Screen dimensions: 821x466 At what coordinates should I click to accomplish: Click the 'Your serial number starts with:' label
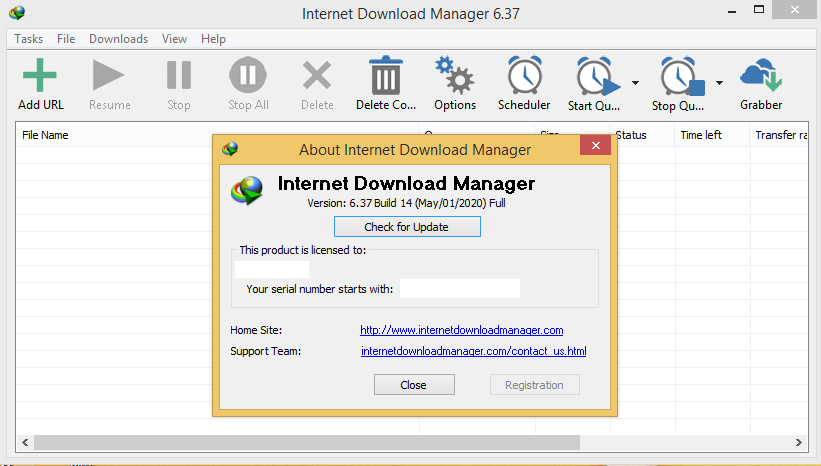(319, 289)
